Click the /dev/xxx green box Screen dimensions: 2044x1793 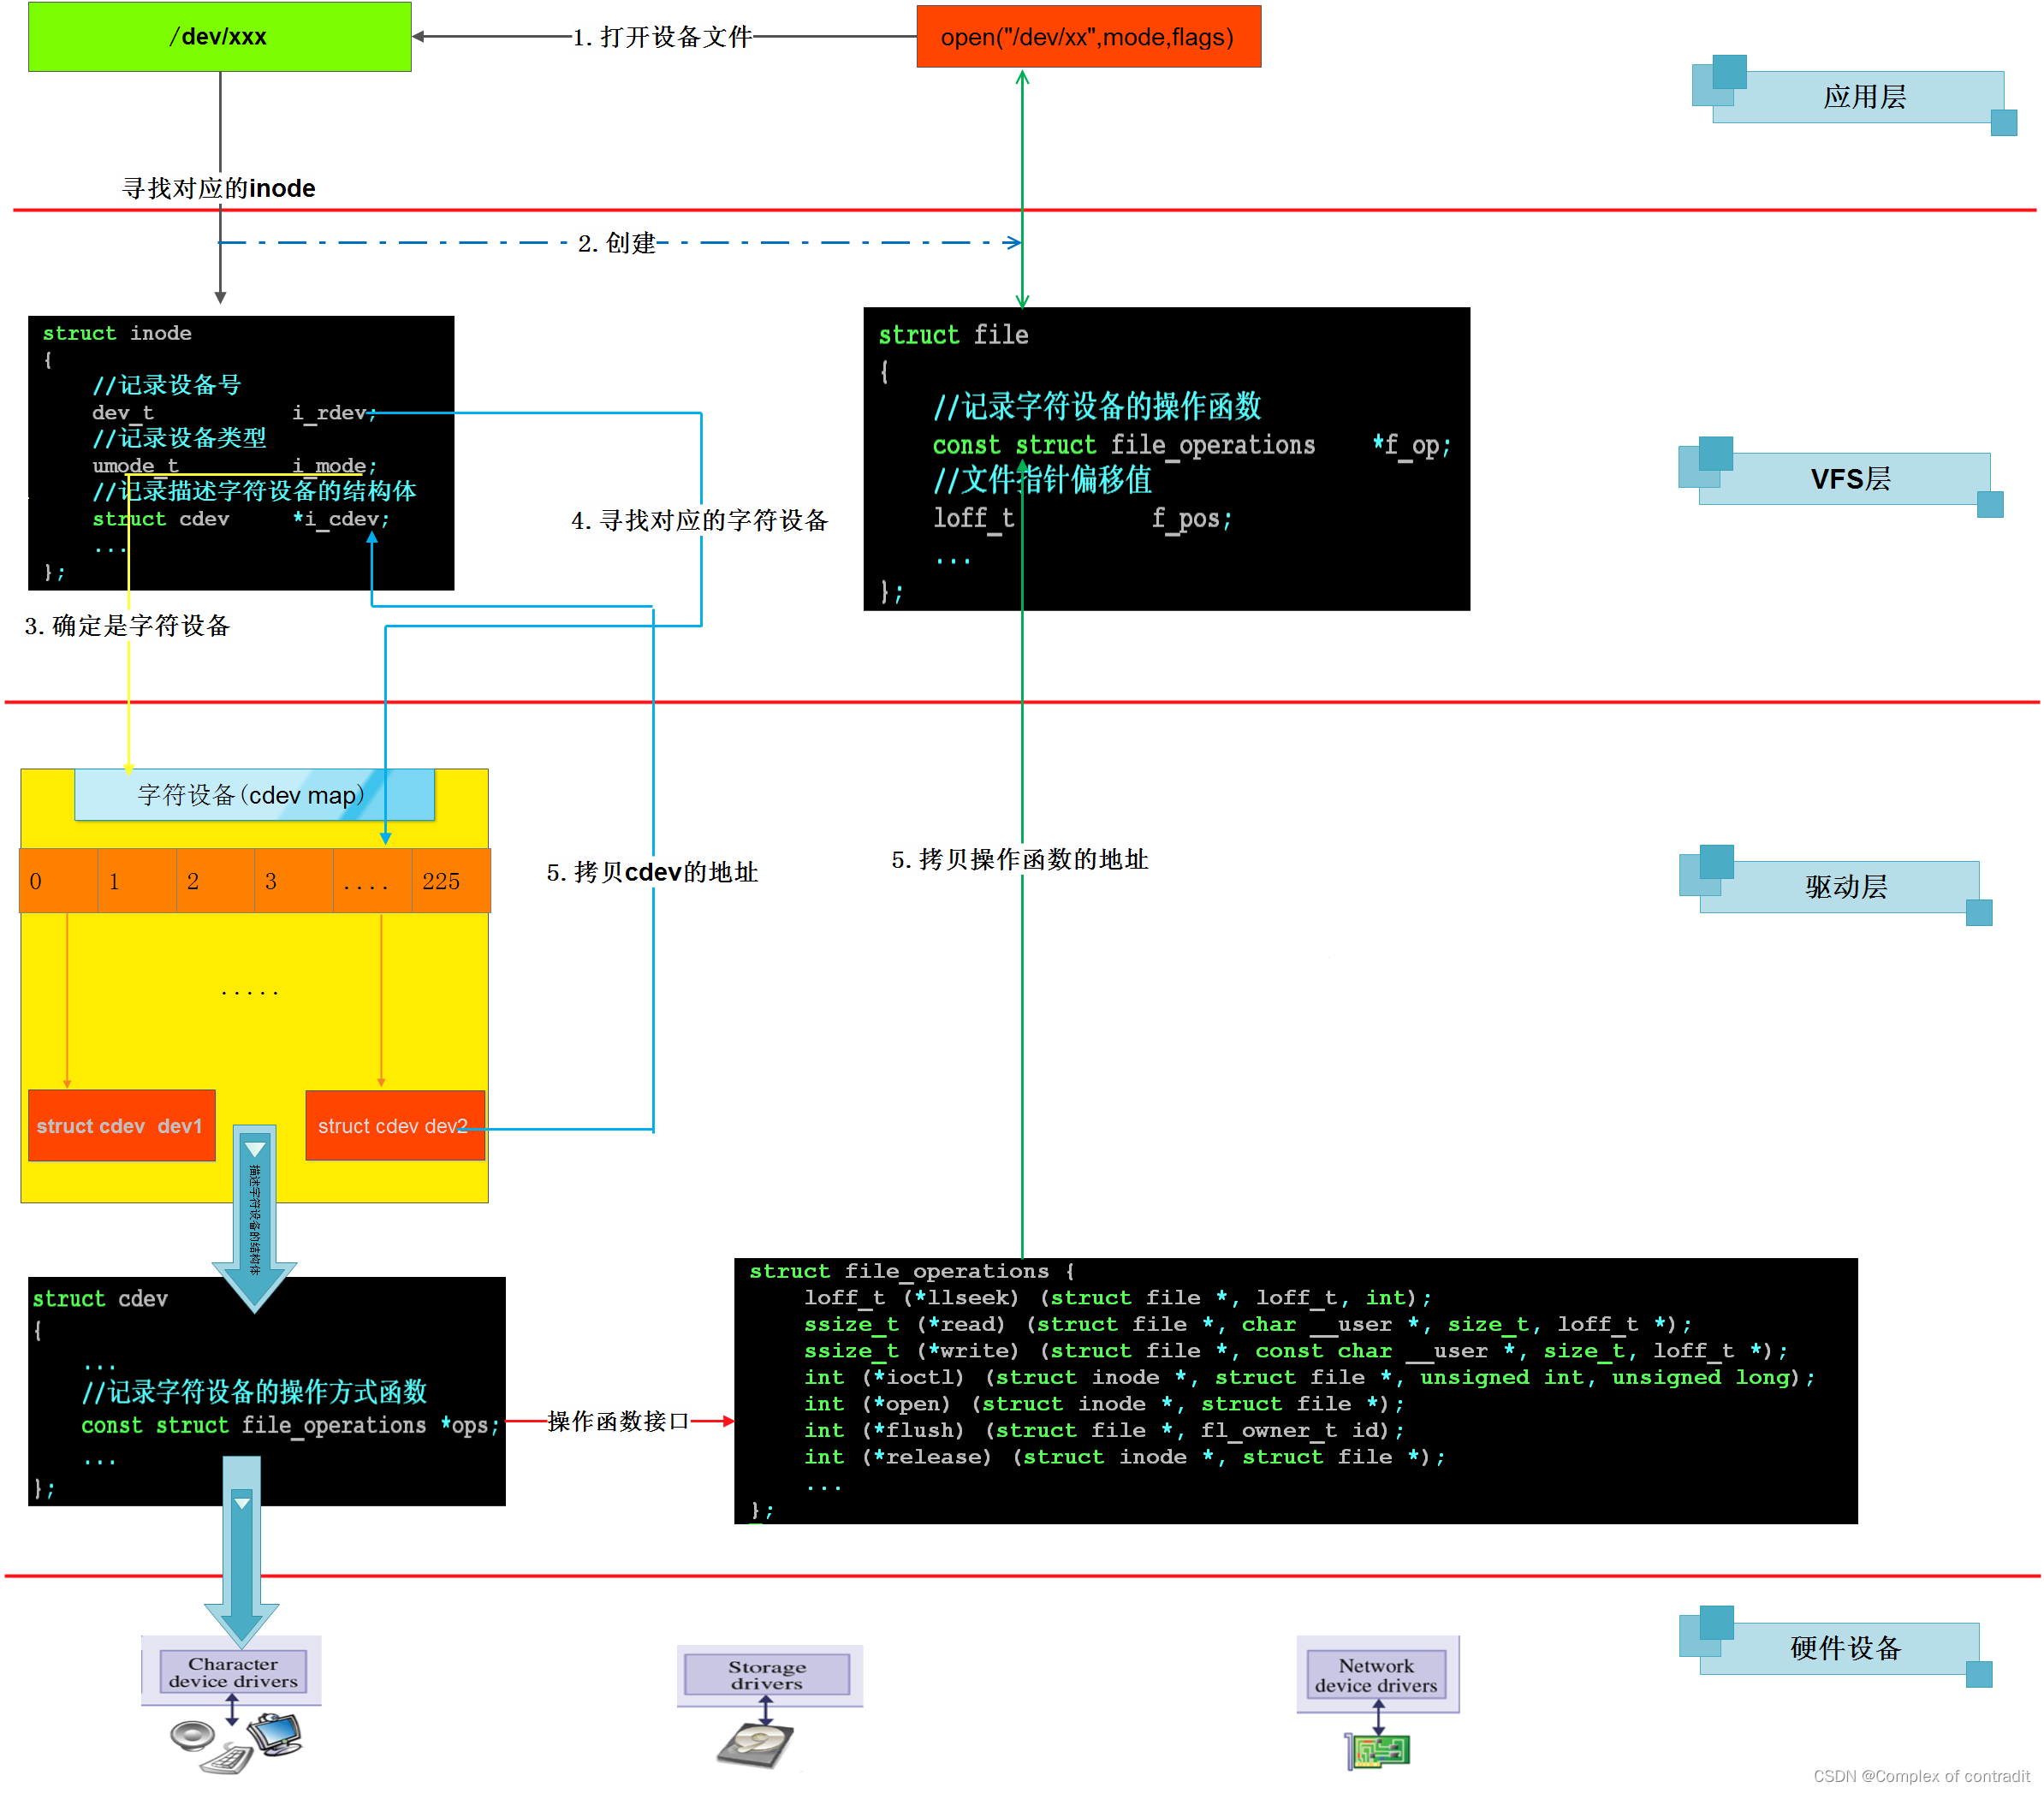point(219,37)
